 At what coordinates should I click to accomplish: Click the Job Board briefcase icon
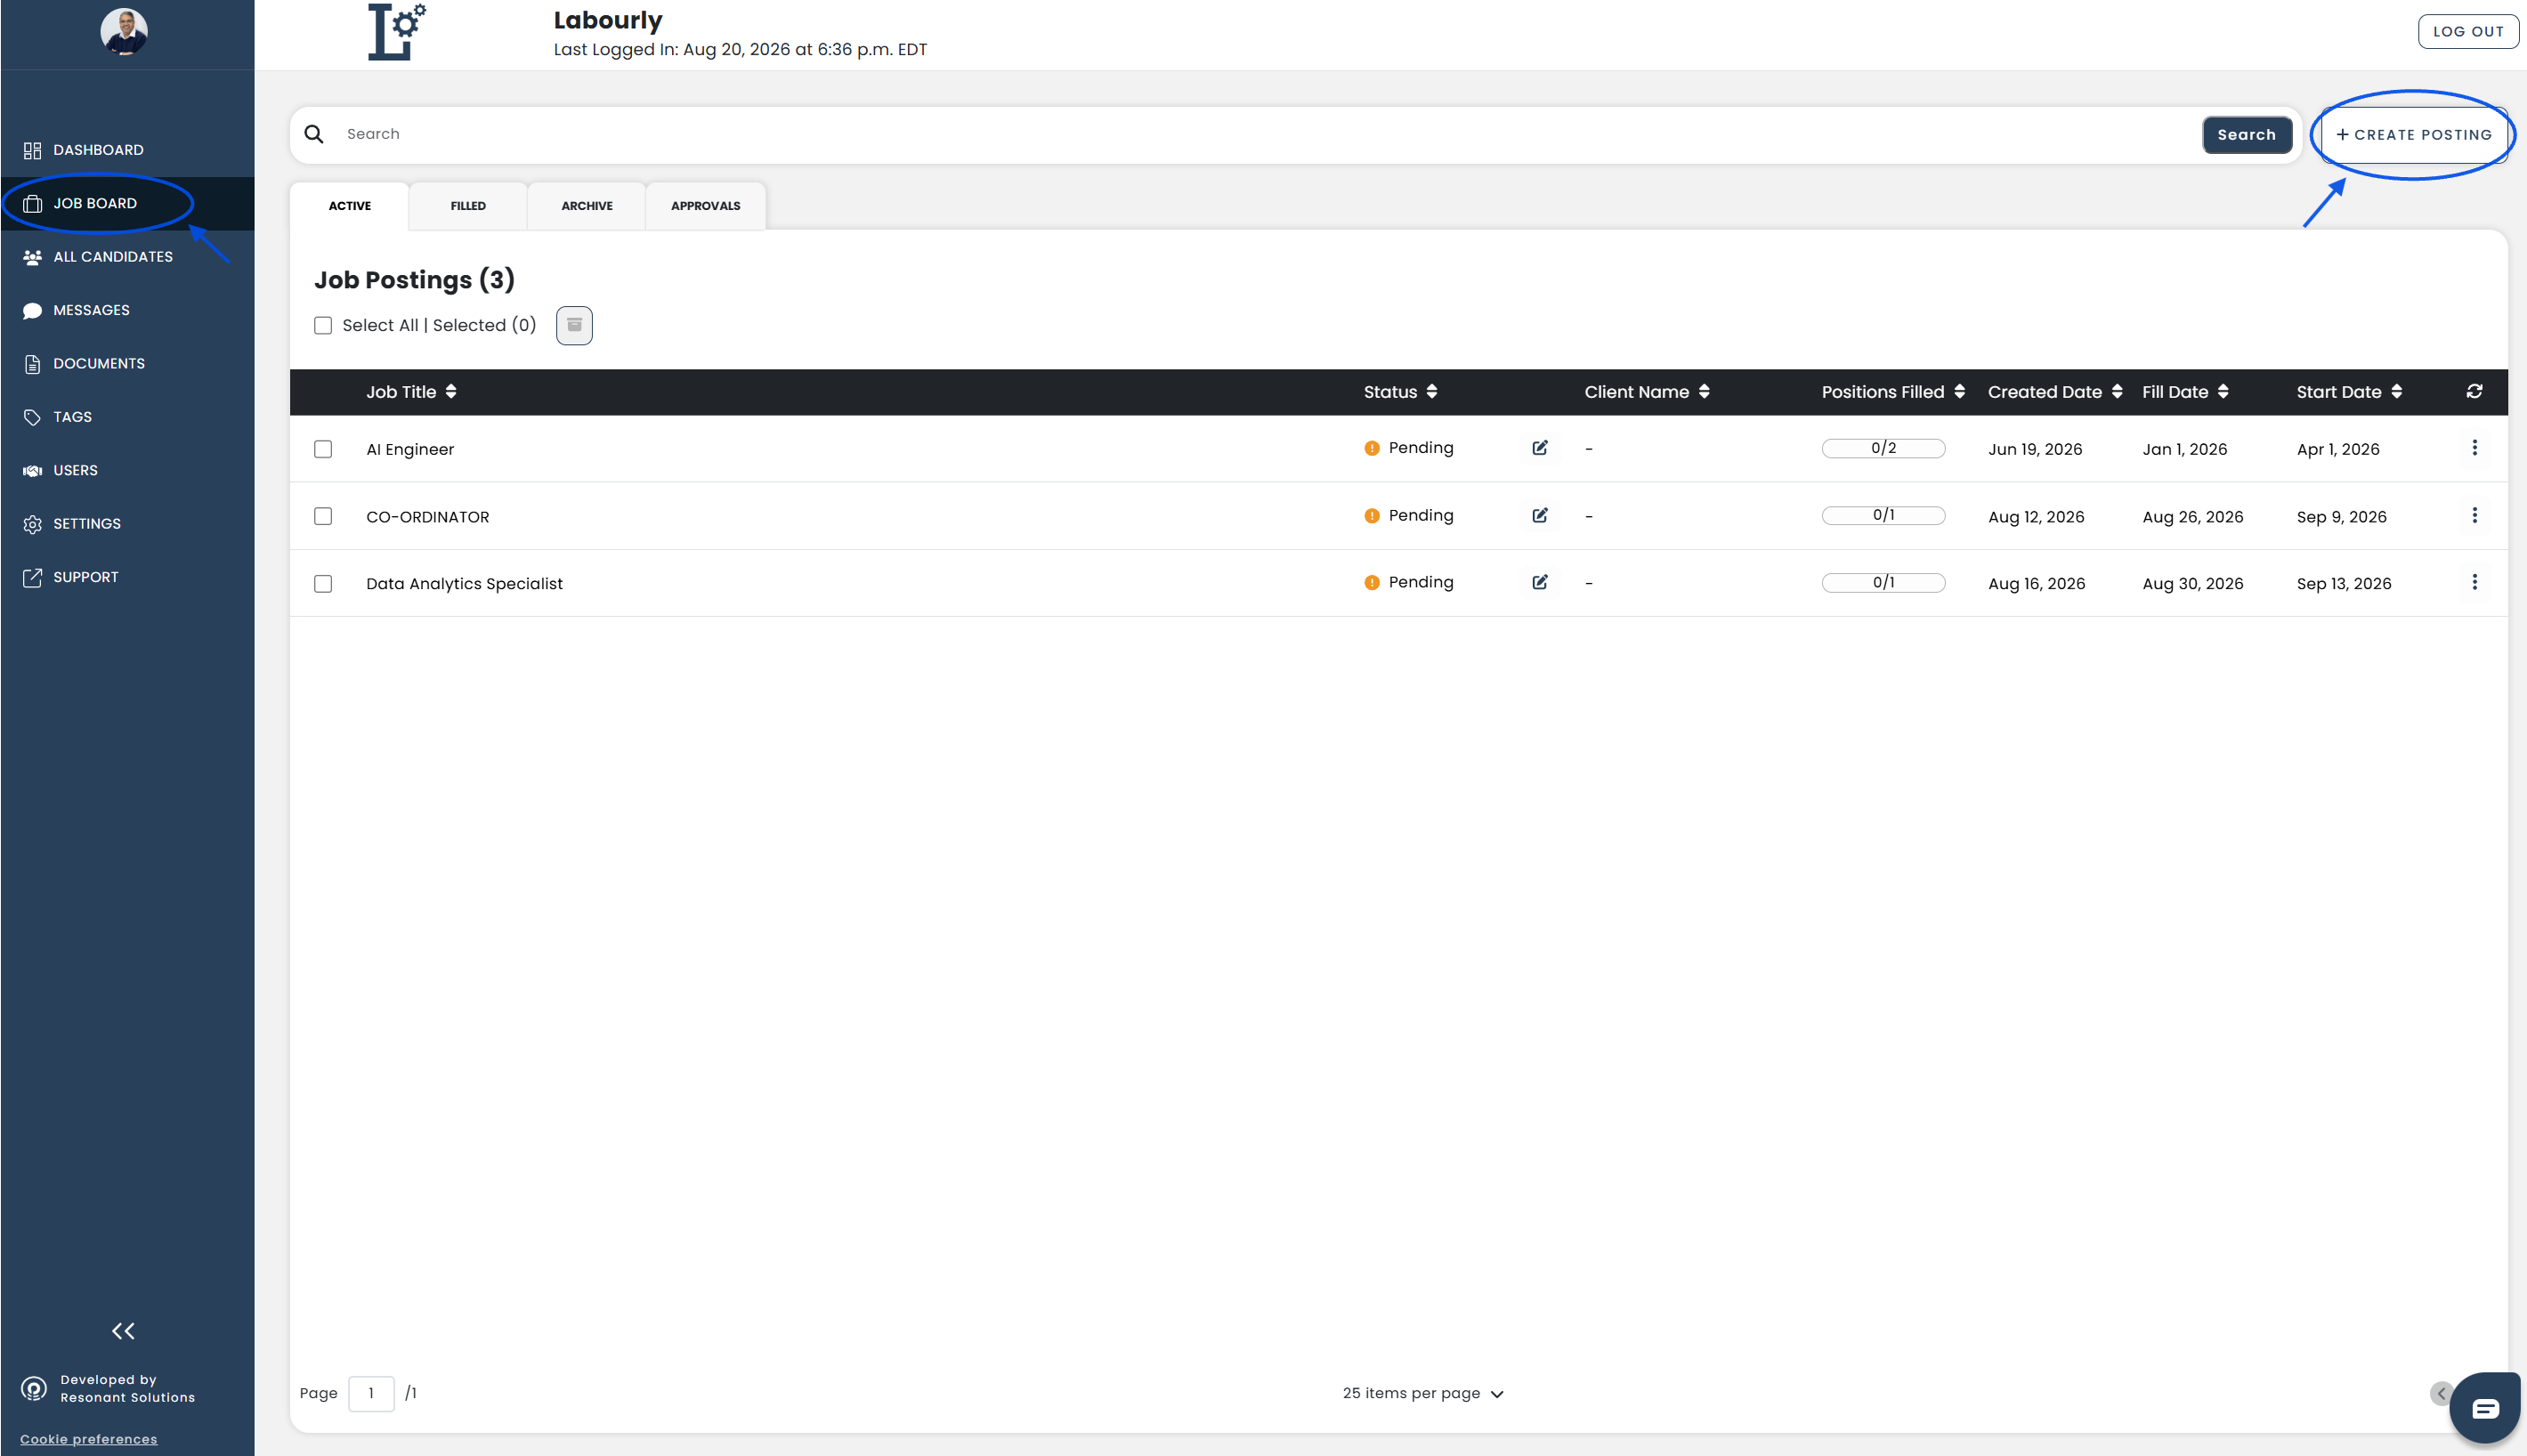pyautogui.click(x=32, y=204)
